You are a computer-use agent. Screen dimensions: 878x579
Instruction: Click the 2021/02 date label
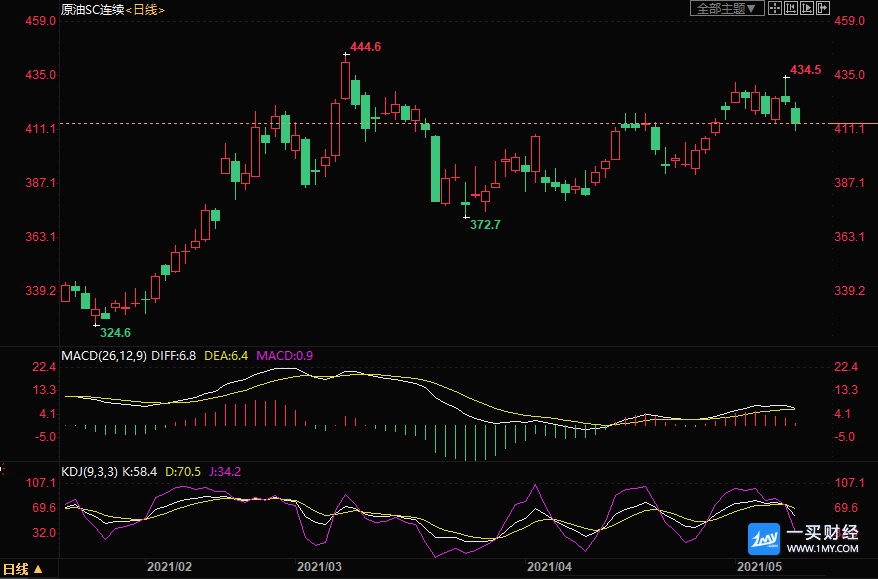click(169, 567)
